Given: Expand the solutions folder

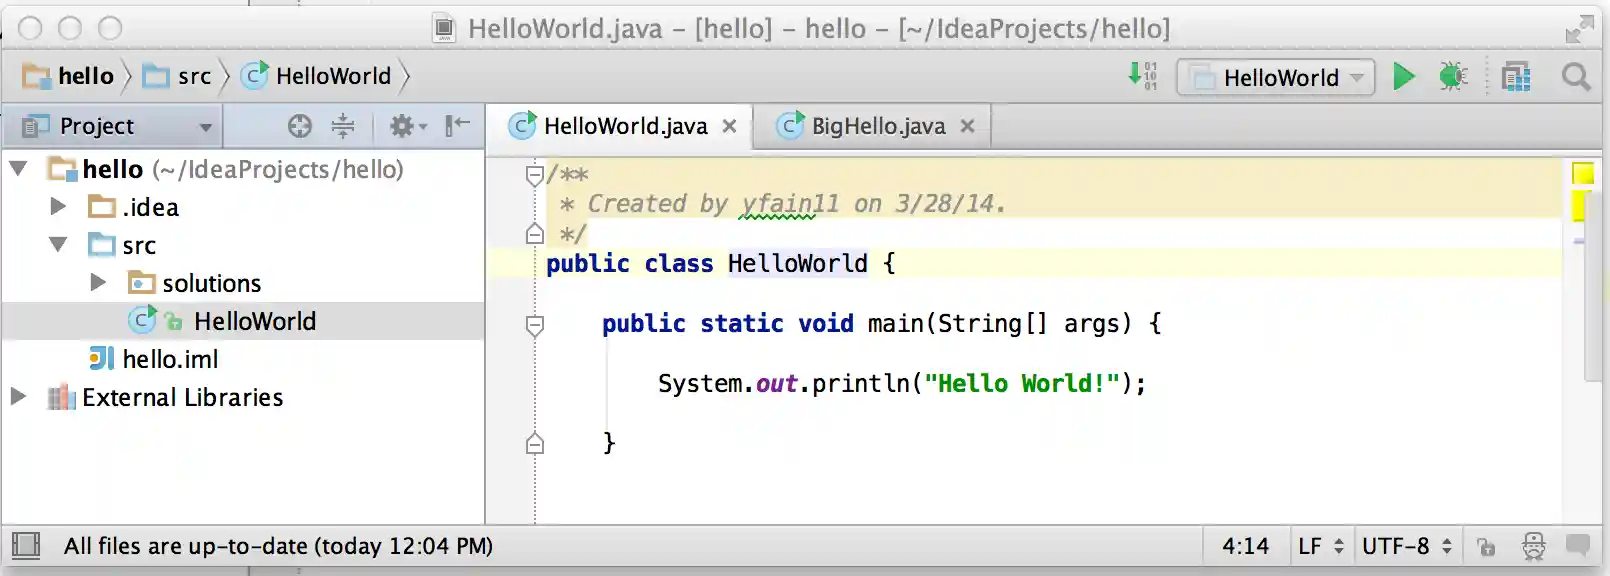Looking at the screenshot, I should pos(98,283).
